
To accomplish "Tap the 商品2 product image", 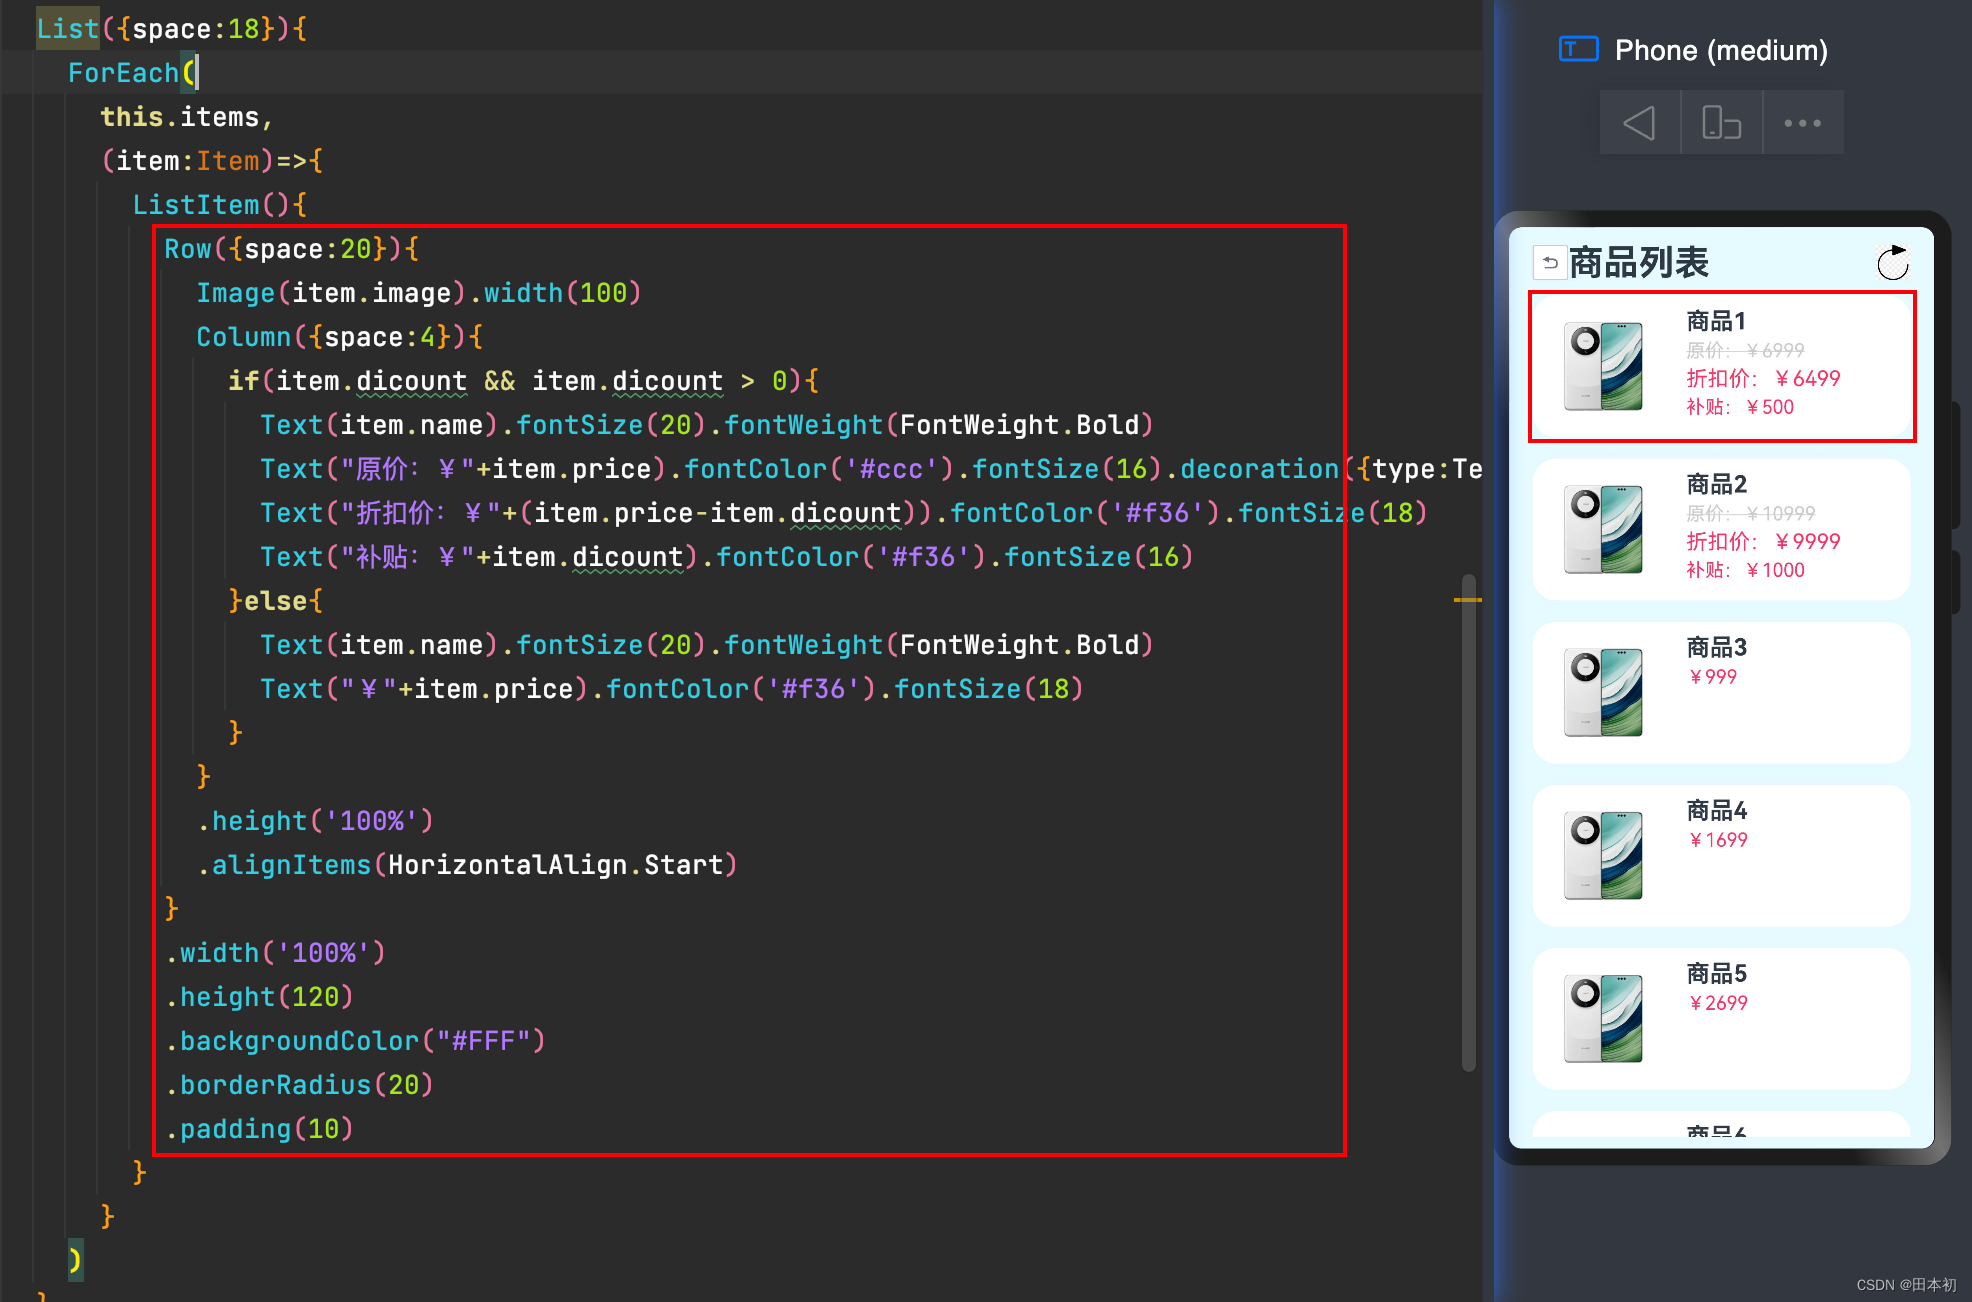I will click(x=1603, y=529).
